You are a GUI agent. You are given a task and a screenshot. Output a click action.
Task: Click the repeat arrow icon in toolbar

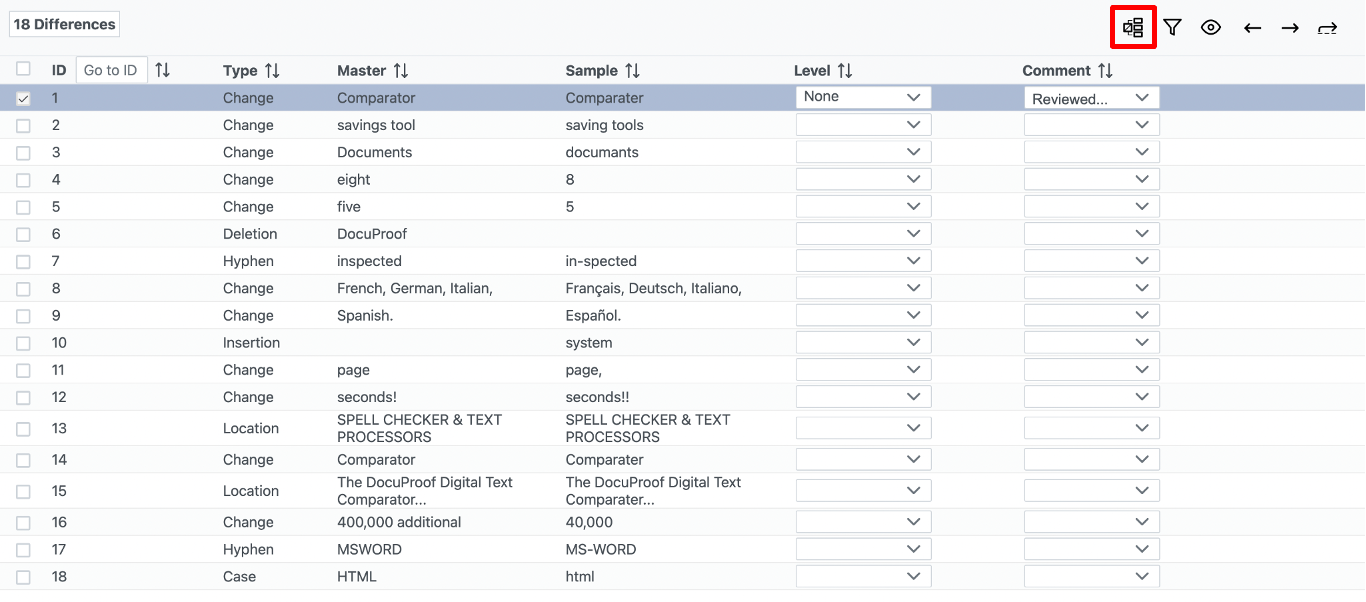point(1327,28)
